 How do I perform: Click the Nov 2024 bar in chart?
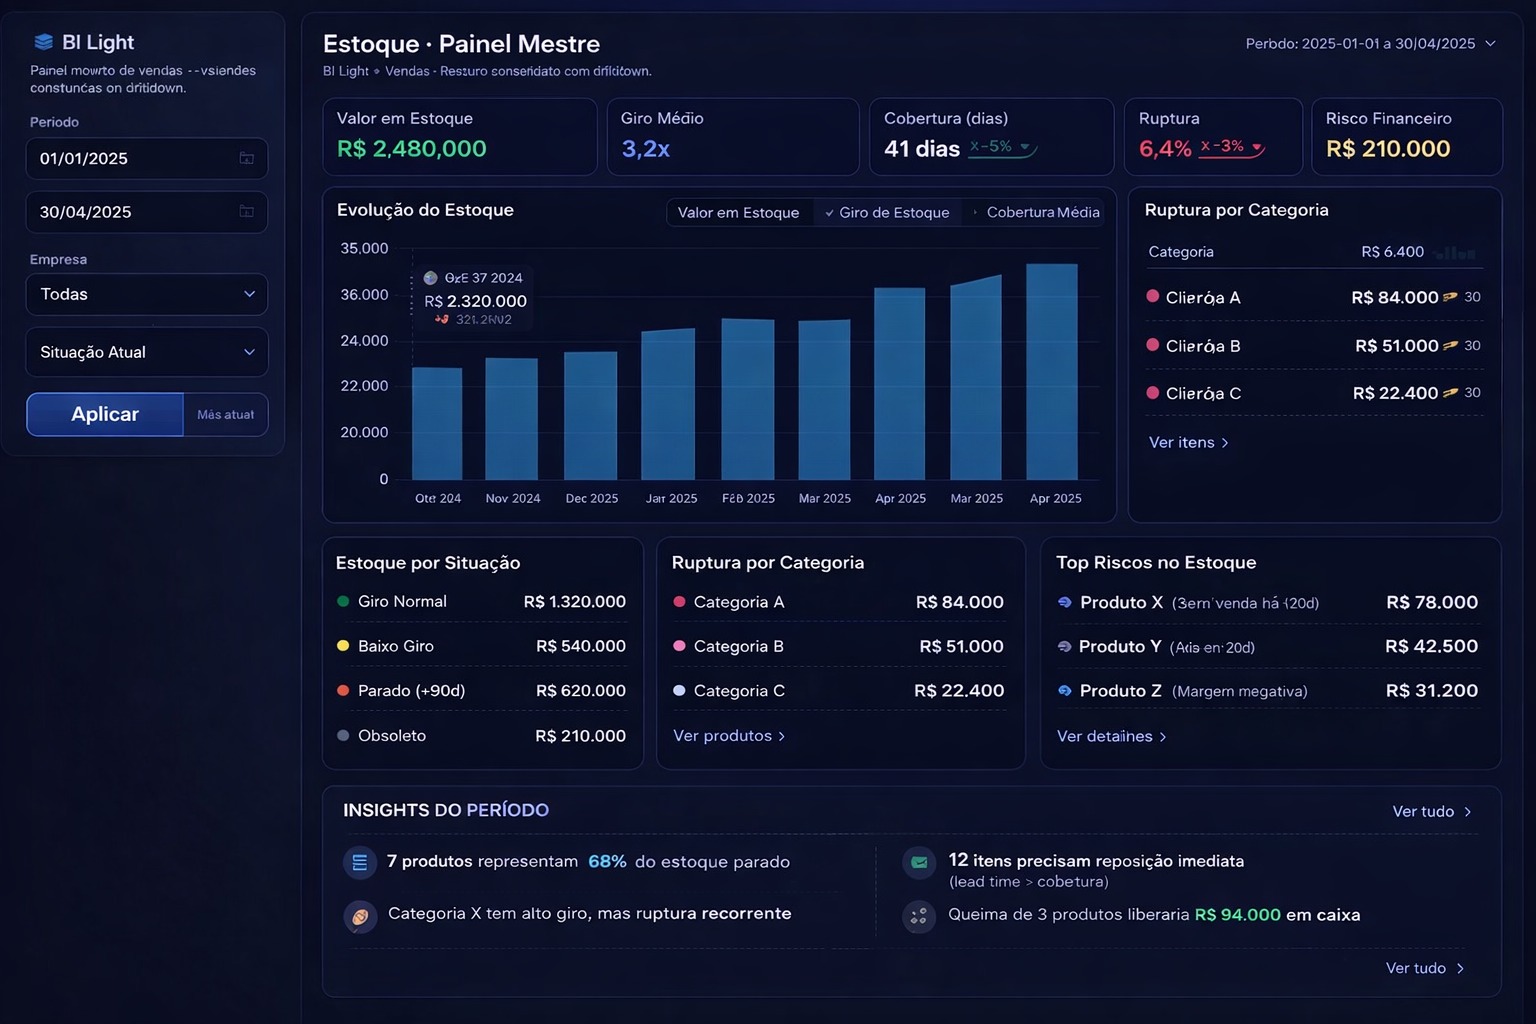pyautogui.click(x=512, y=419)
